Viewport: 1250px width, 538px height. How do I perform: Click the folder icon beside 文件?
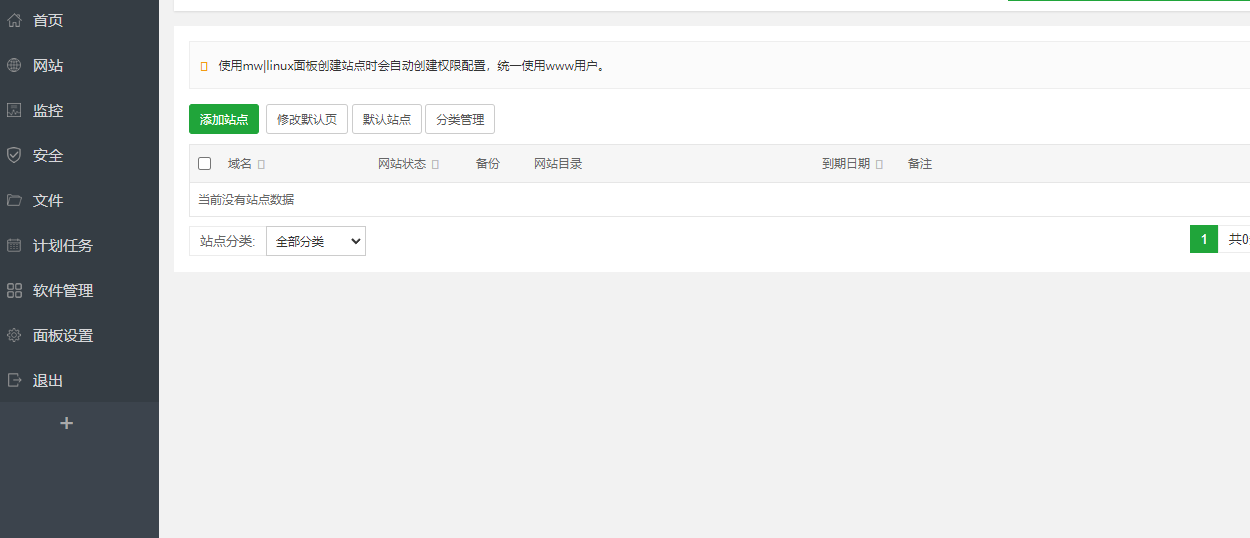click(x=14, y=200)
